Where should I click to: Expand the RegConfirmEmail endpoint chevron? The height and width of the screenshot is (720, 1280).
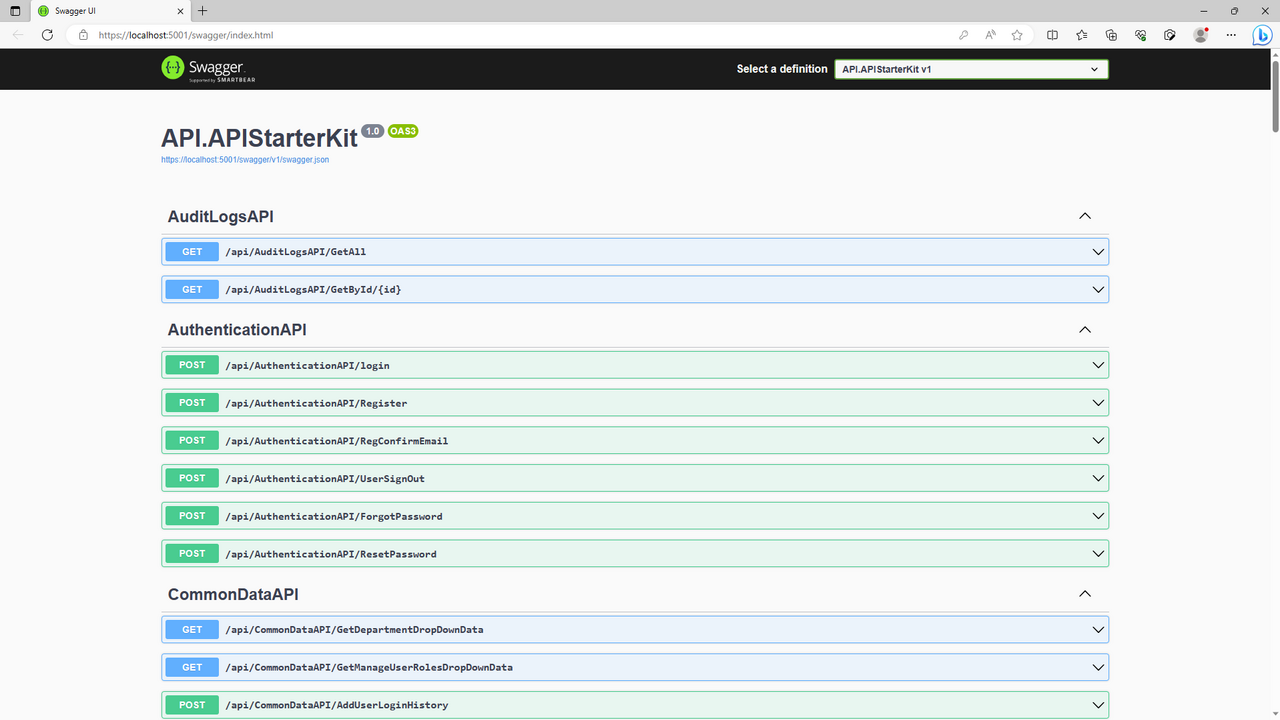(1098, 441)
